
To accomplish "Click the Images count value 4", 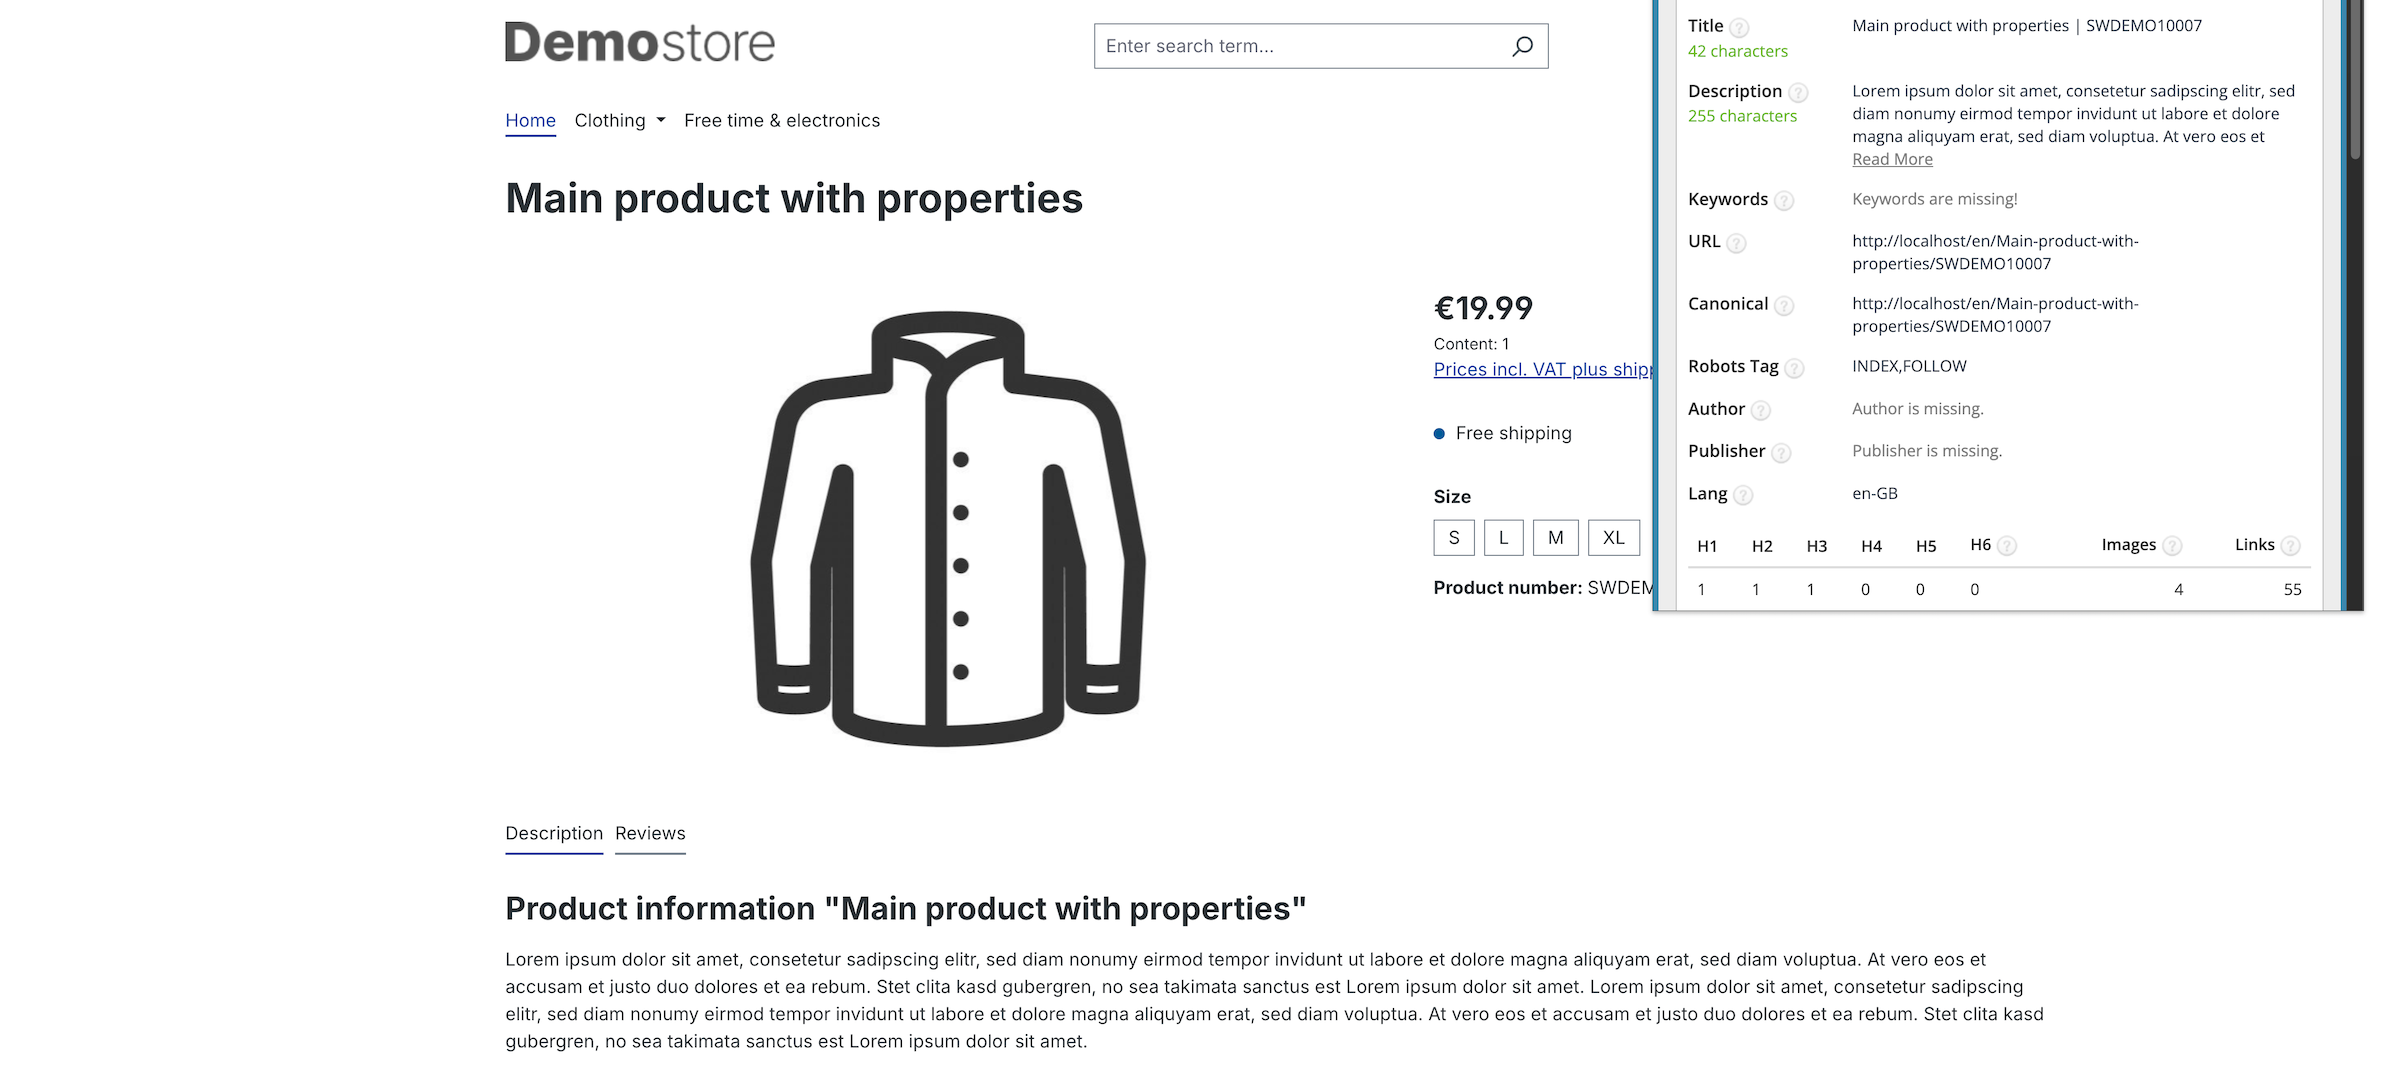I will click(2178, 590).
